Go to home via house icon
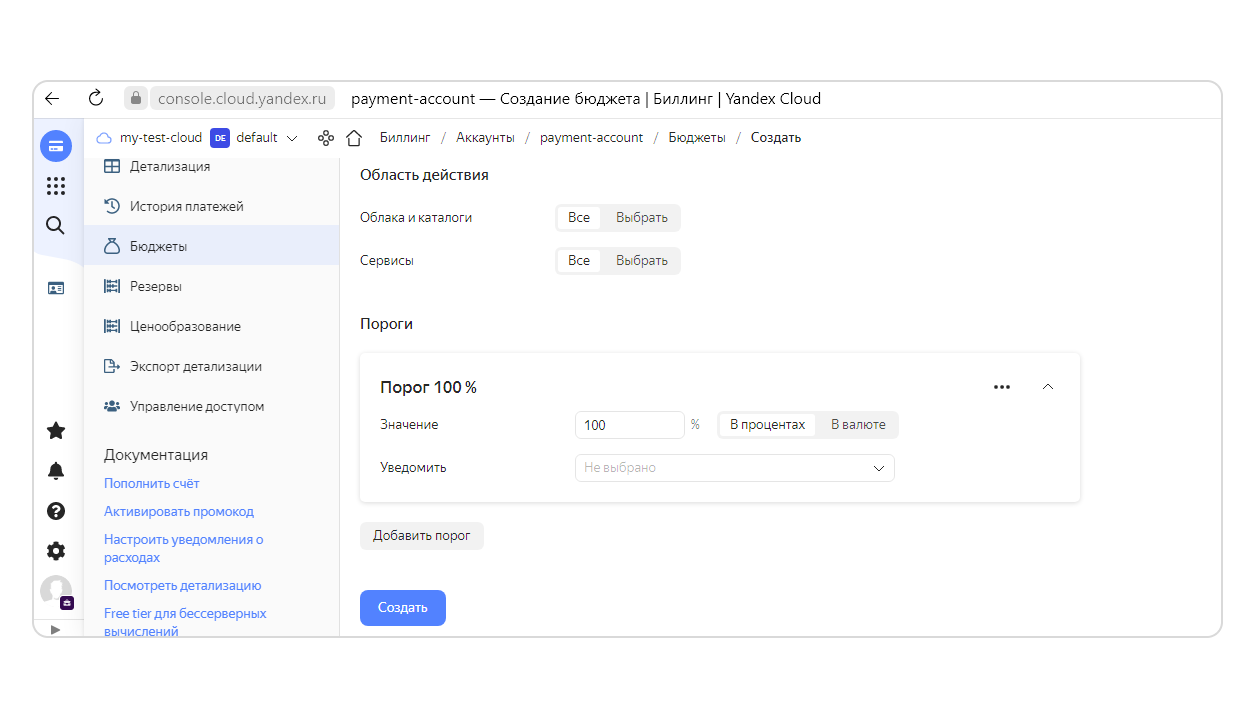 pyautogui.click(x=353, y=138)
